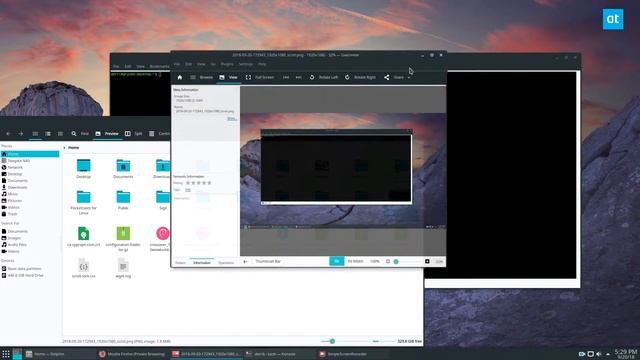Toggle the Thumbnail Bar in Gwenview
This screenshot has height=360, width=640.
pyautogui.click(x=268, y=261)
